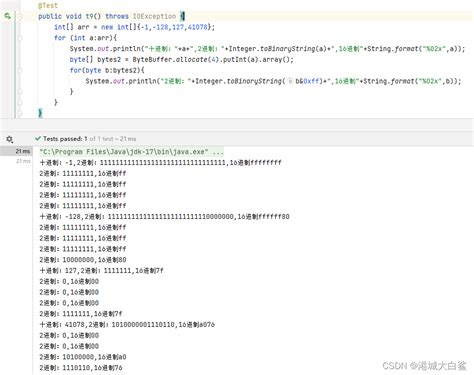Select the second 21 ms test entry

pos(23,161)
